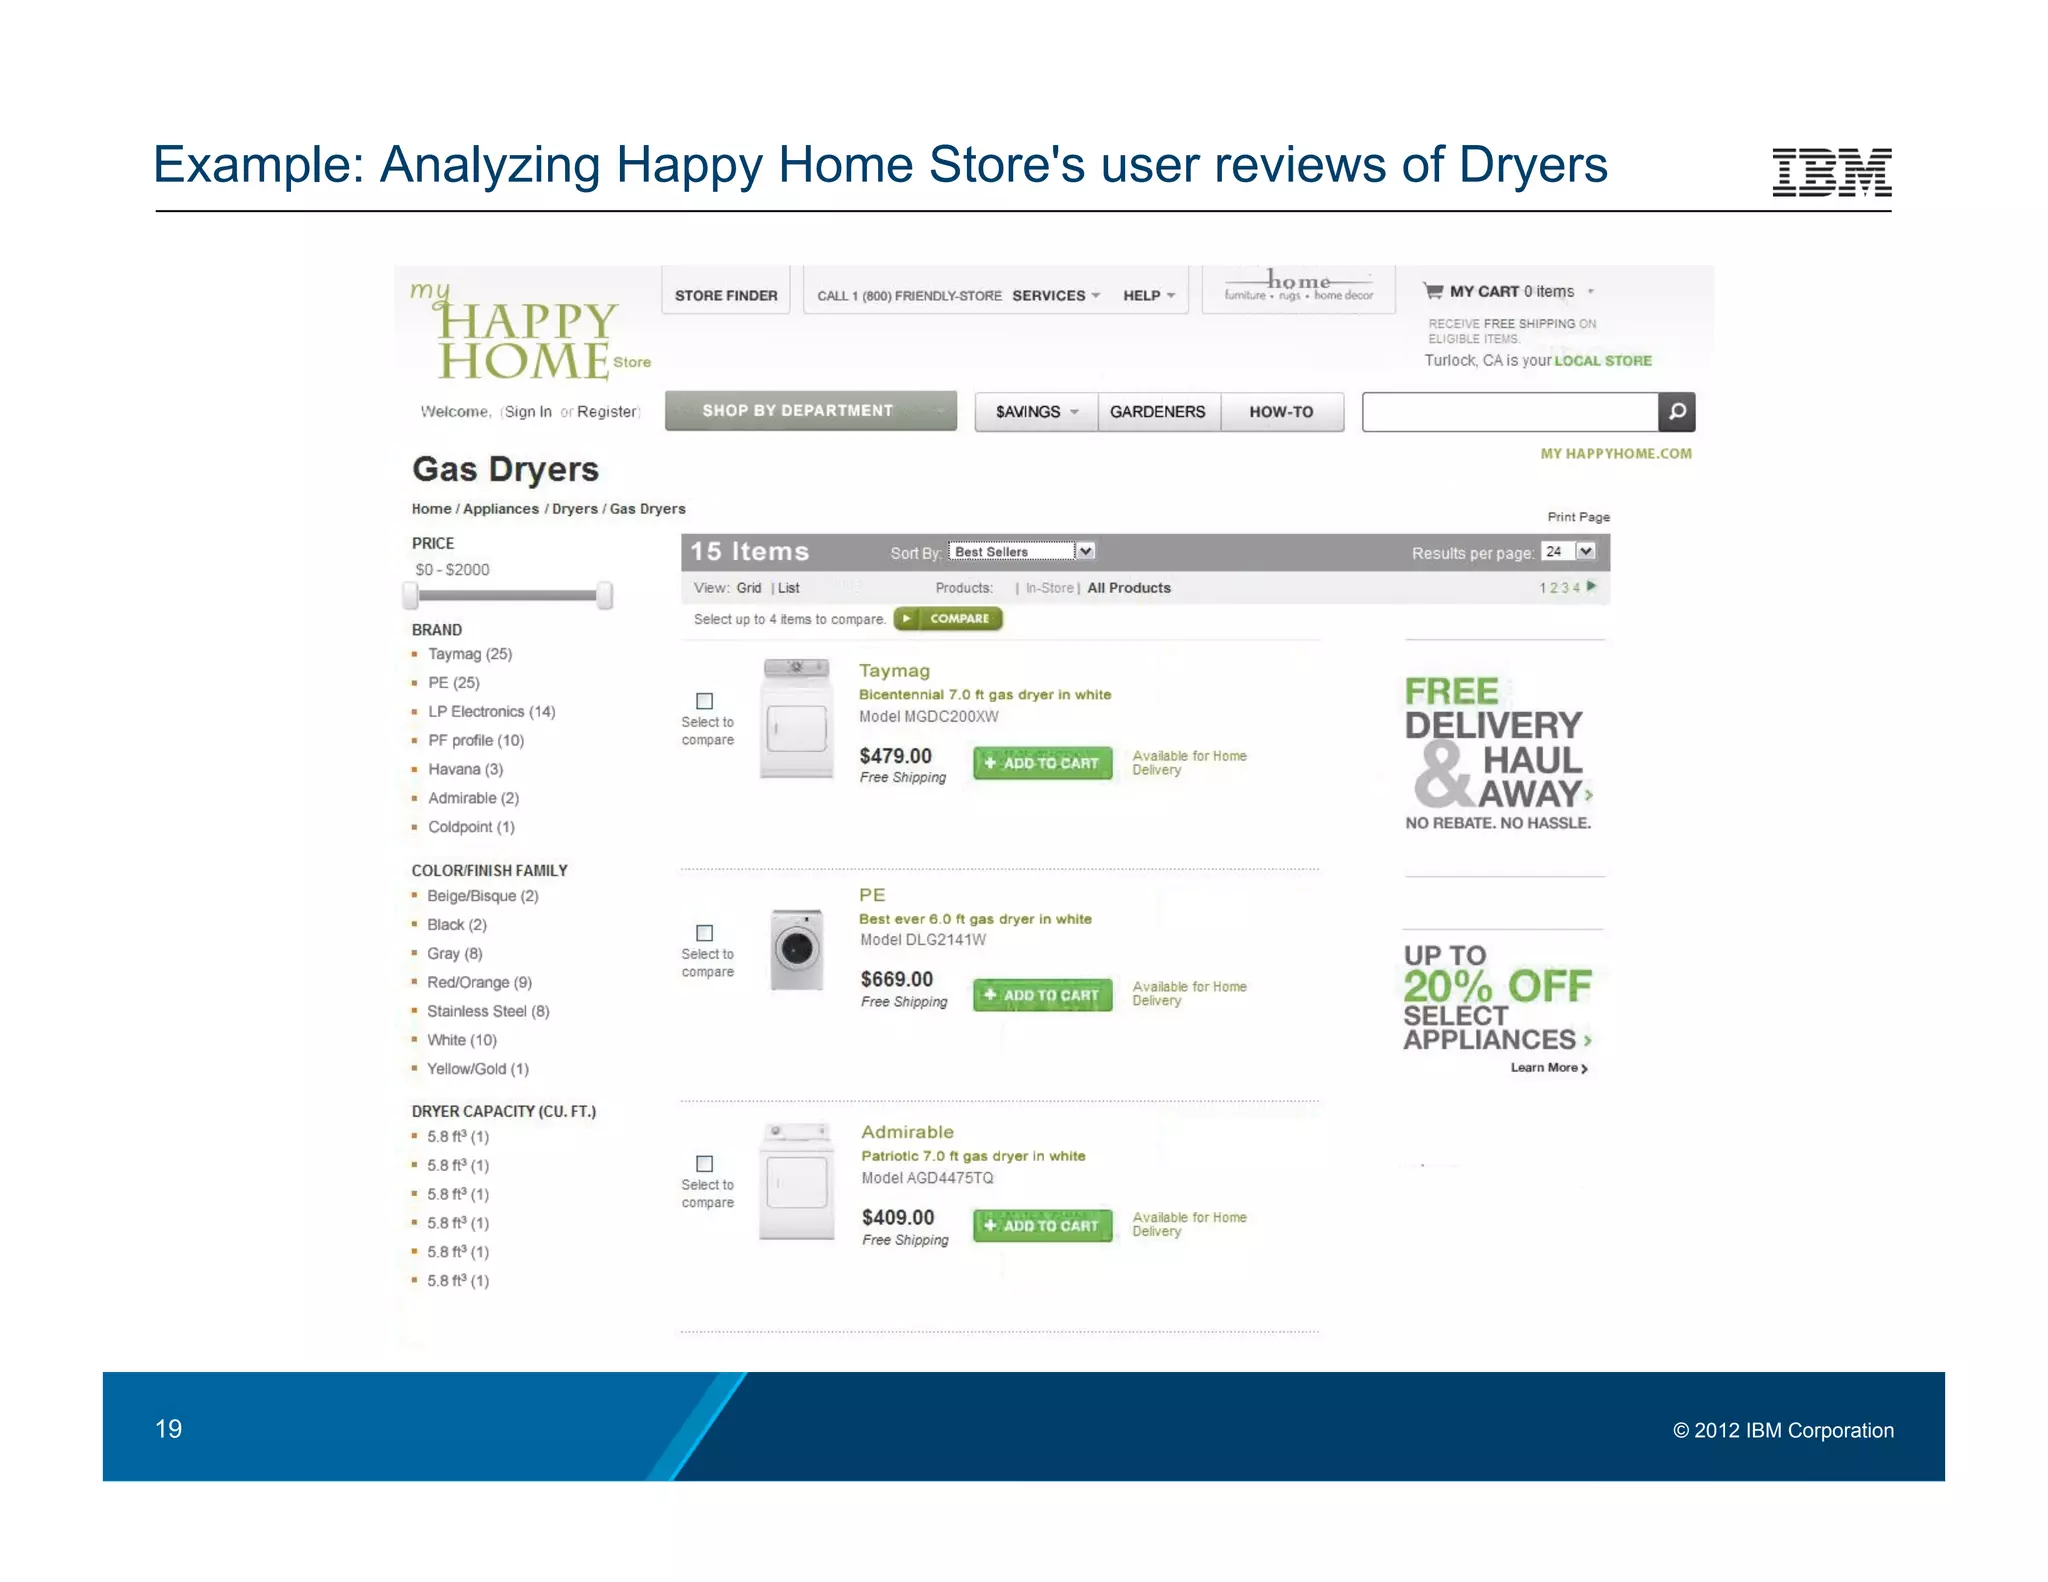The width and height of the screenshot is (2048, 1582).
Task: Filter by color Gray (8)
Action: click(x=455, y=954)
